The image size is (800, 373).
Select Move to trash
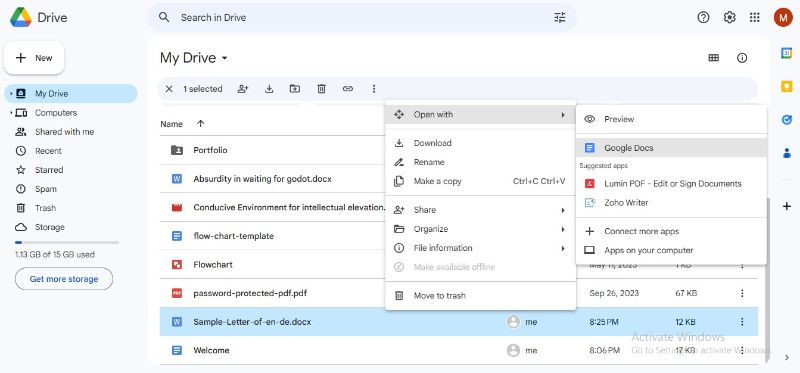point(480,295)
